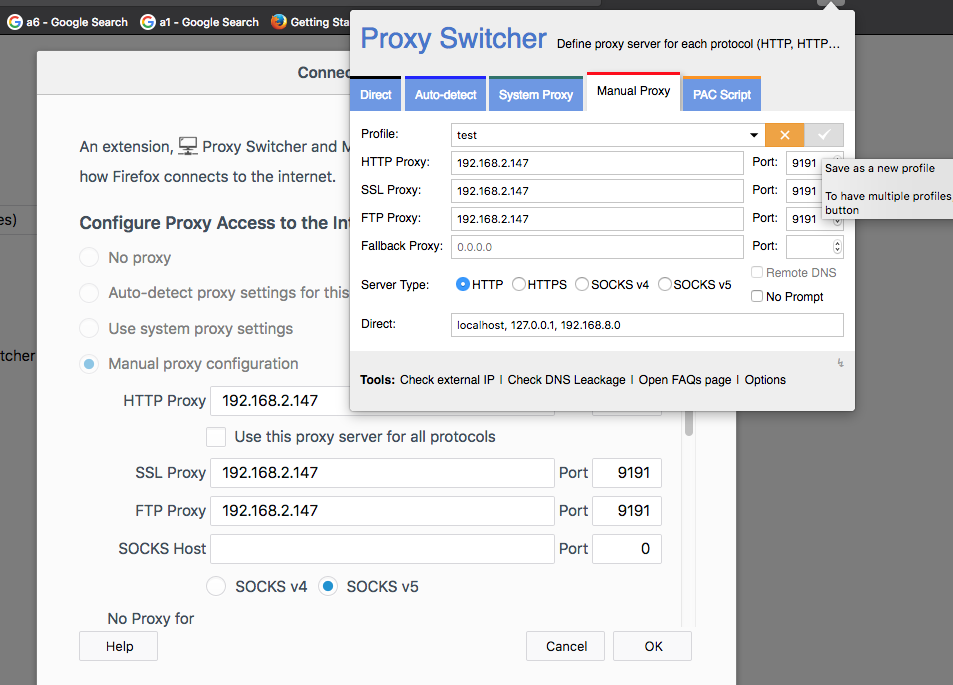Select No proxy option in Firefox dialog
The height and width of the screenshot is (685, 953).
pos(89,257)
